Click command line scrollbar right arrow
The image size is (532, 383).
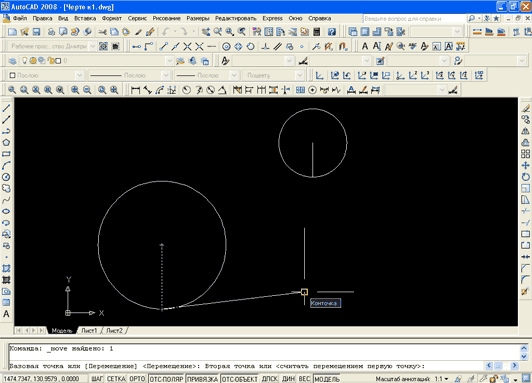coord(514,365)
